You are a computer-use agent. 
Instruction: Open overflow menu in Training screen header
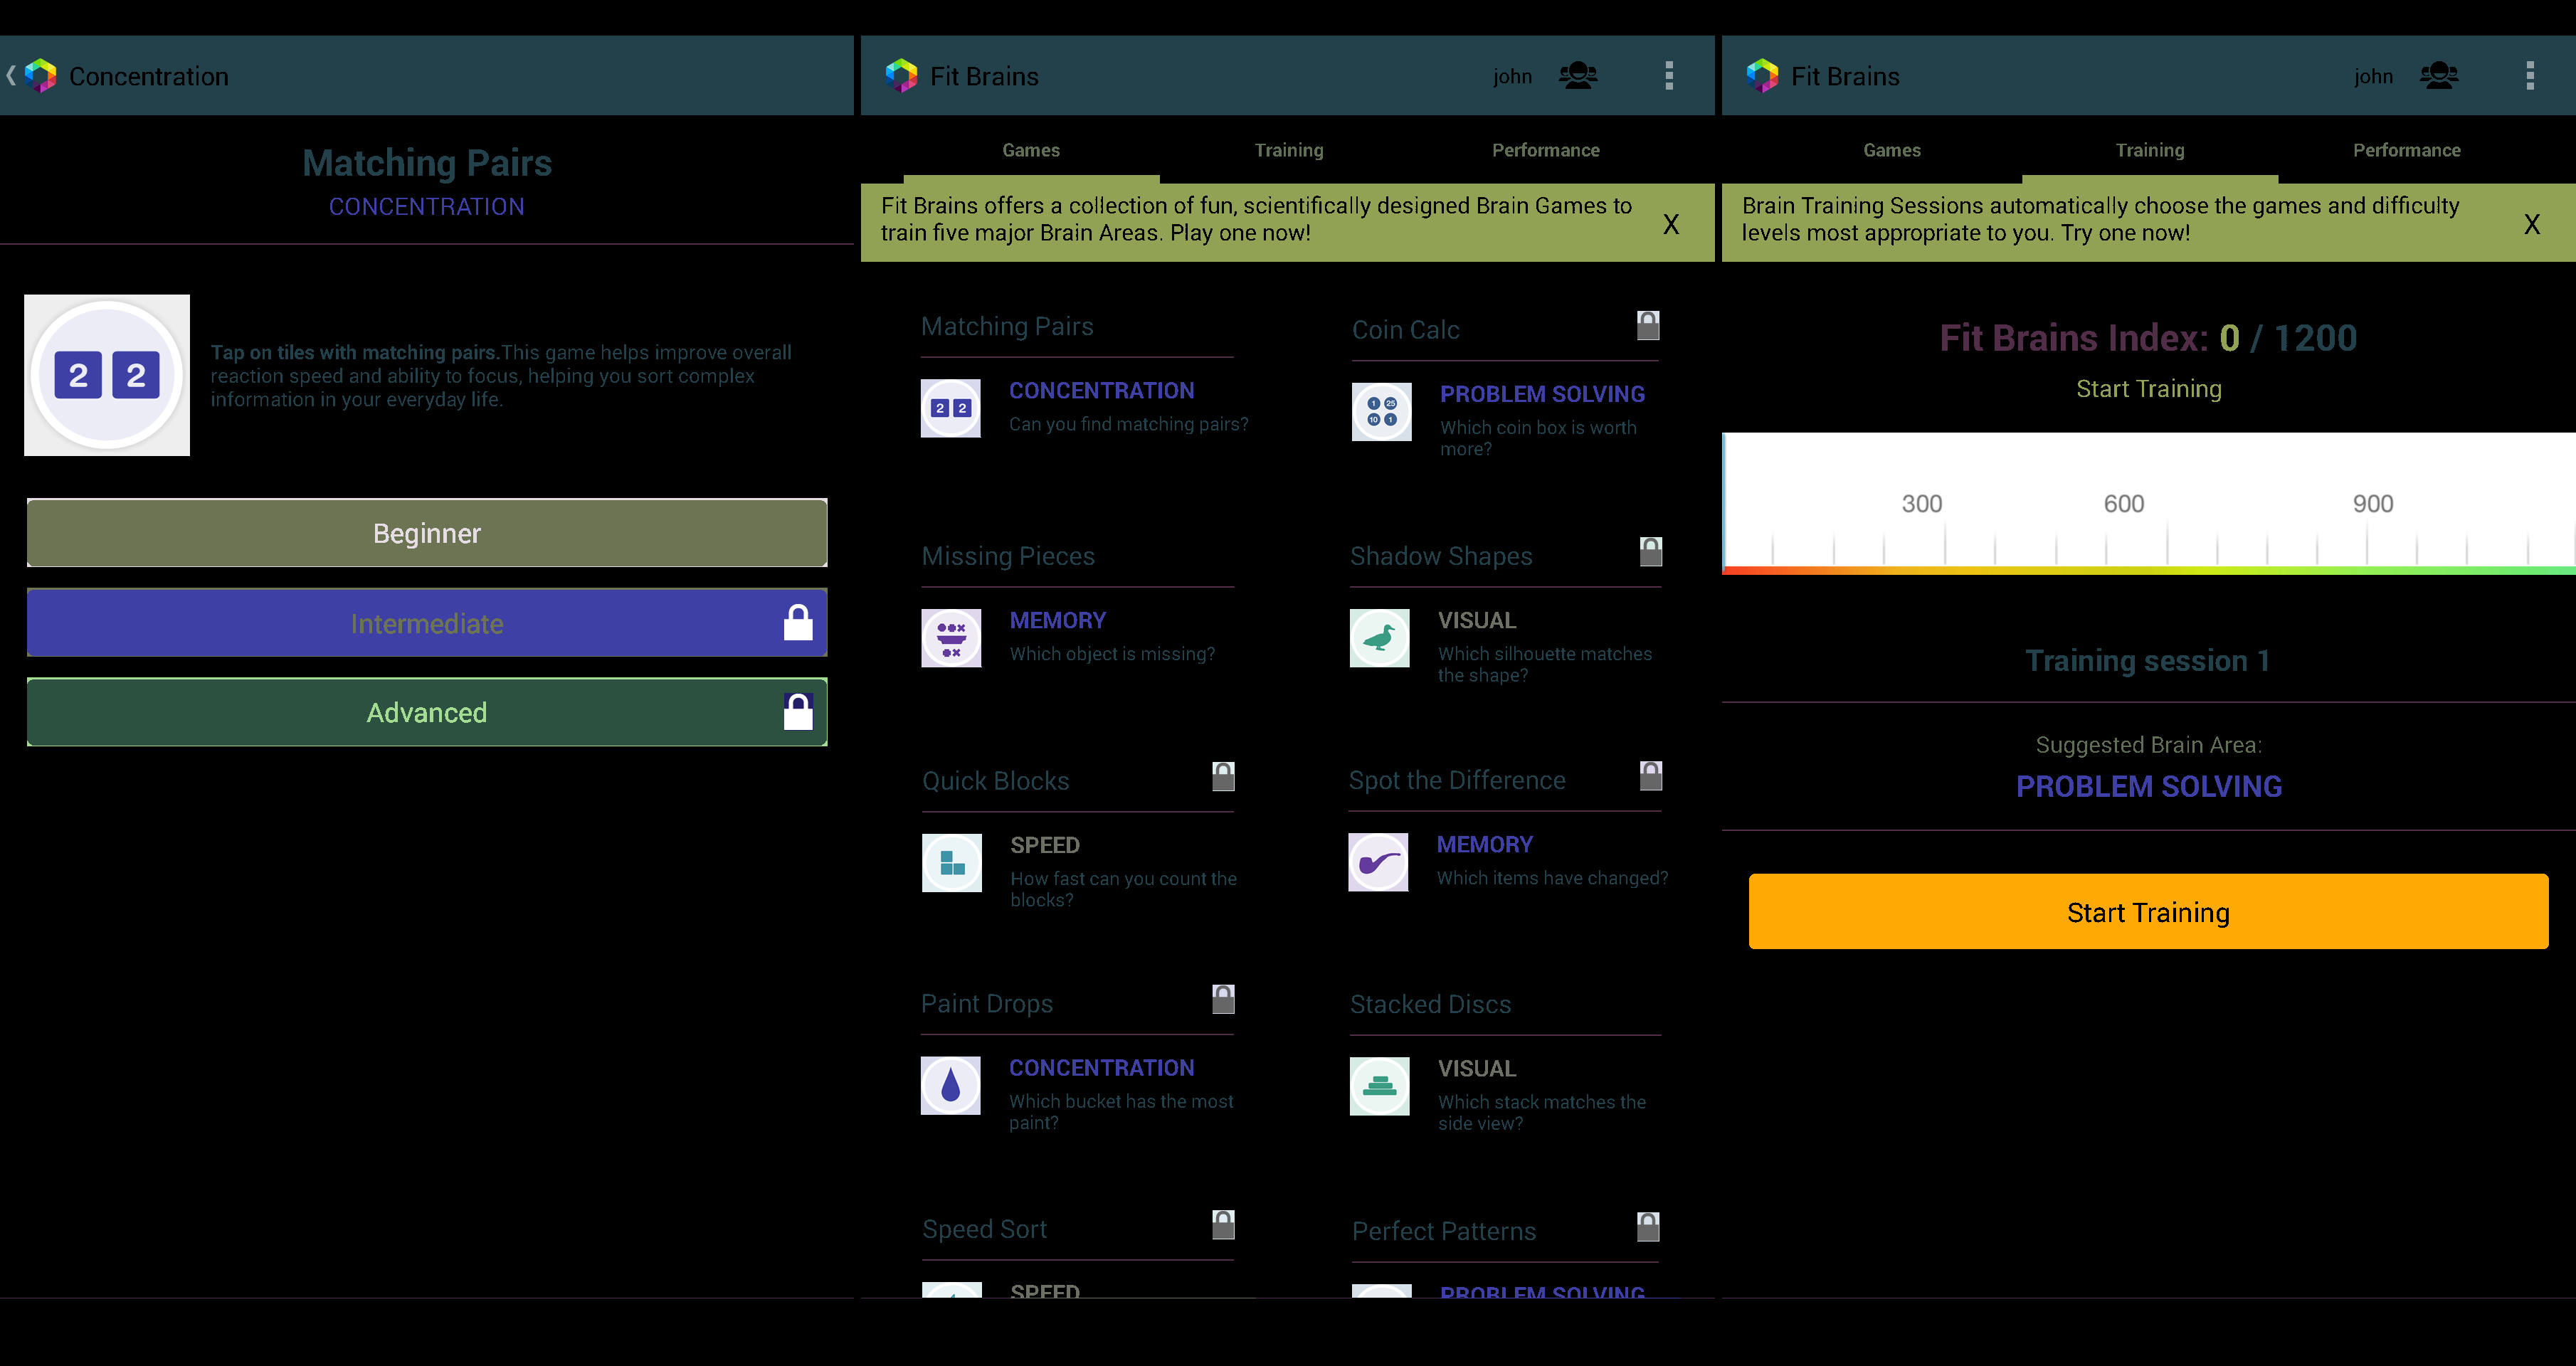coord(2530,76)
